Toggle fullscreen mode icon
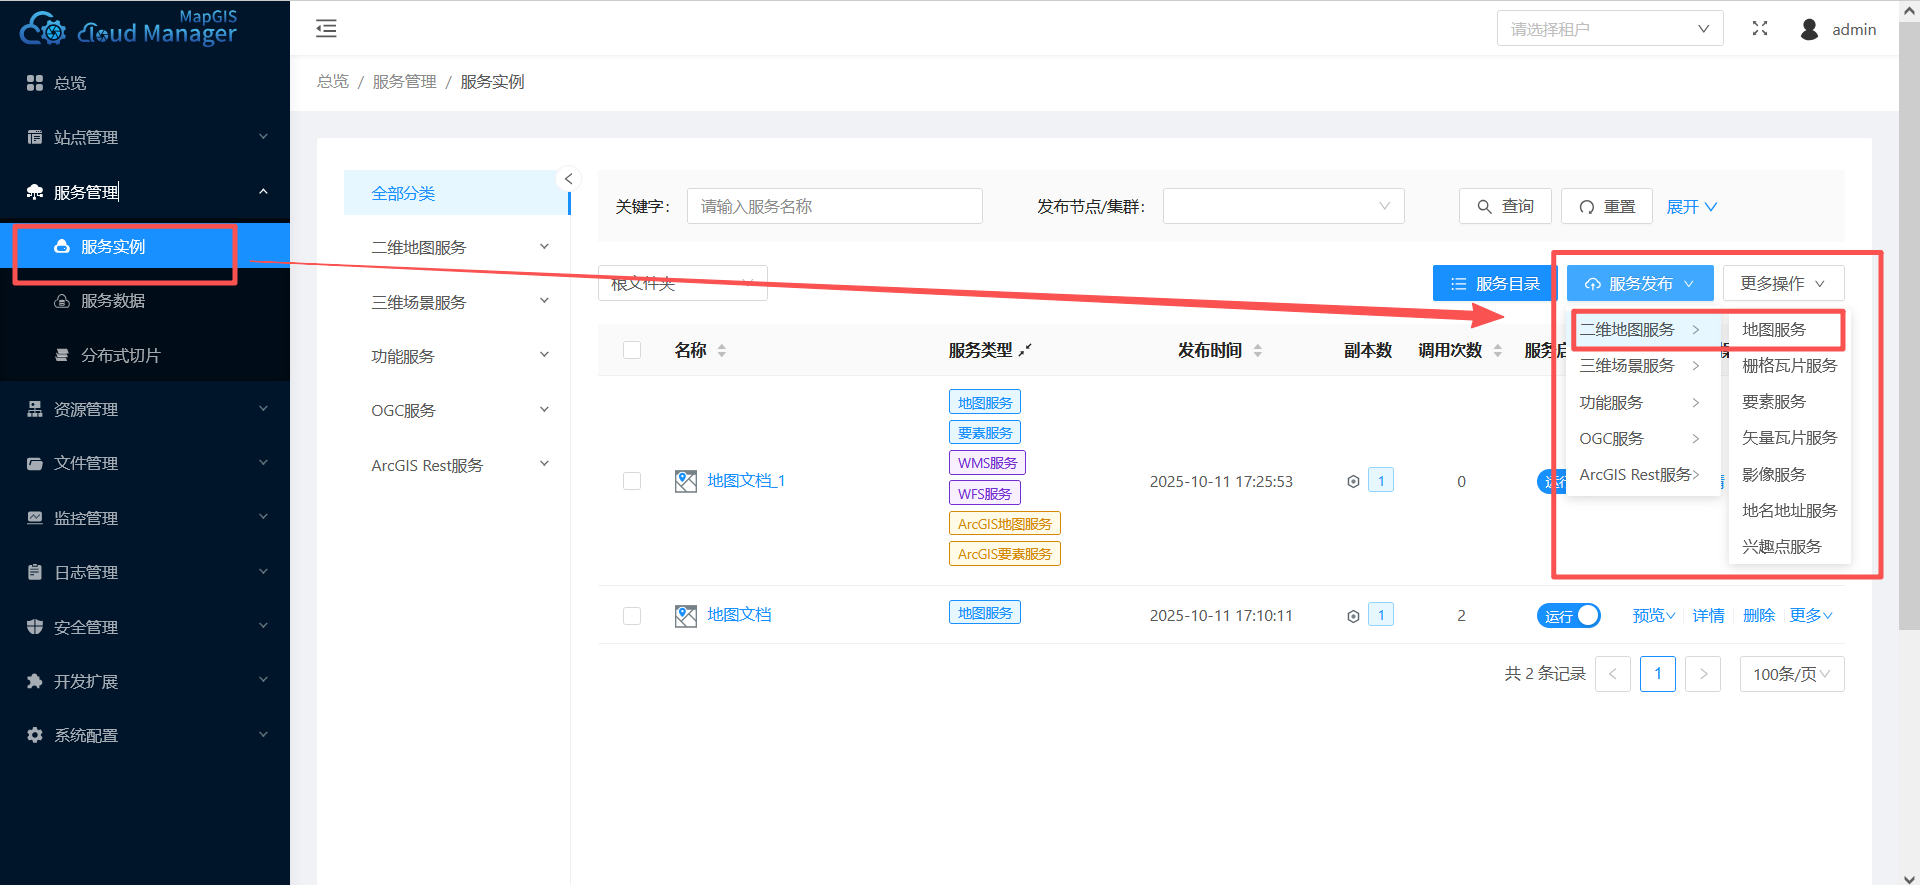The width and height of the screenshot is (1920, 885). (x=1760, y=29)
